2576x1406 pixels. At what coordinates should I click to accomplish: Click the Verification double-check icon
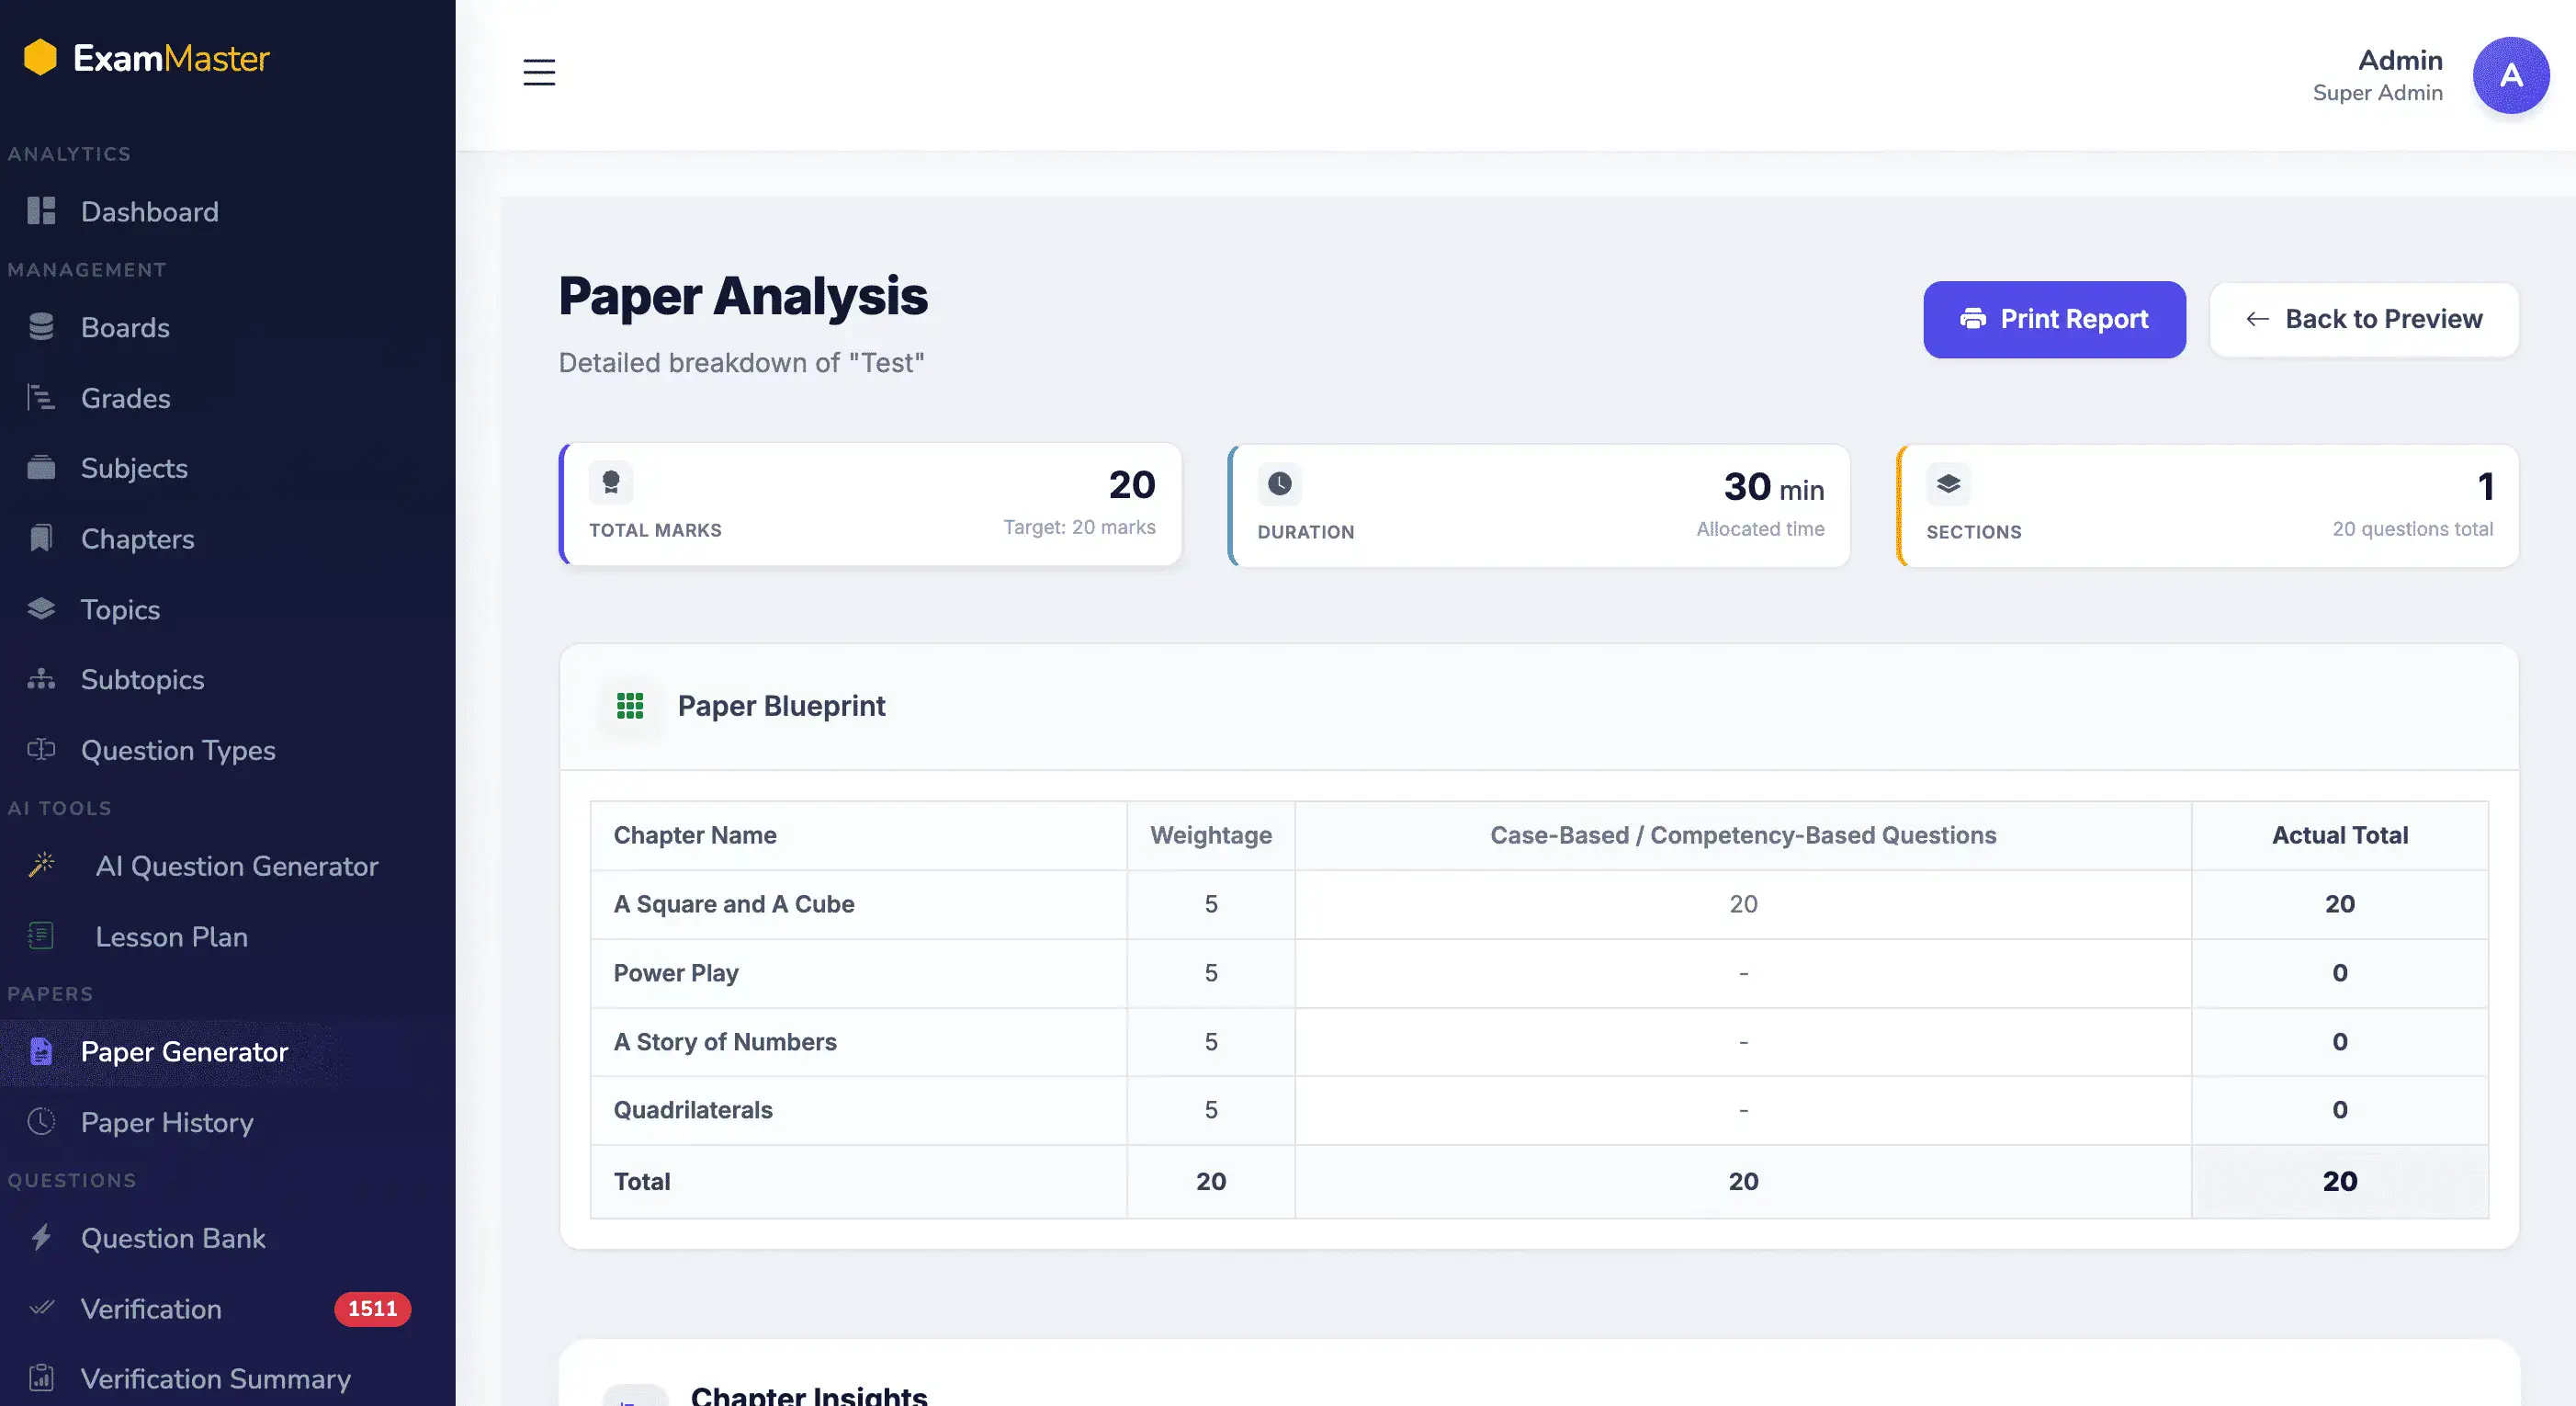(41, 1308)
